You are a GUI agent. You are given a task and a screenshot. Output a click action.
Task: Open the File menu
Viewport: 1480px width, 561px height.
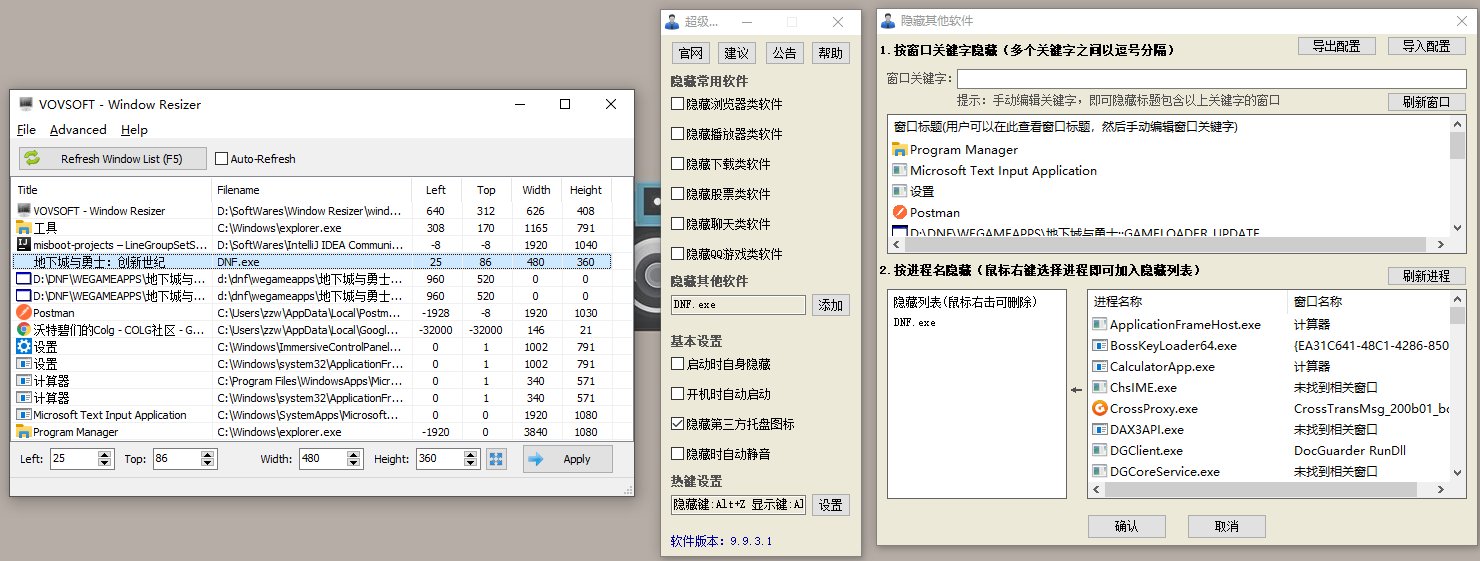[26, 130]
